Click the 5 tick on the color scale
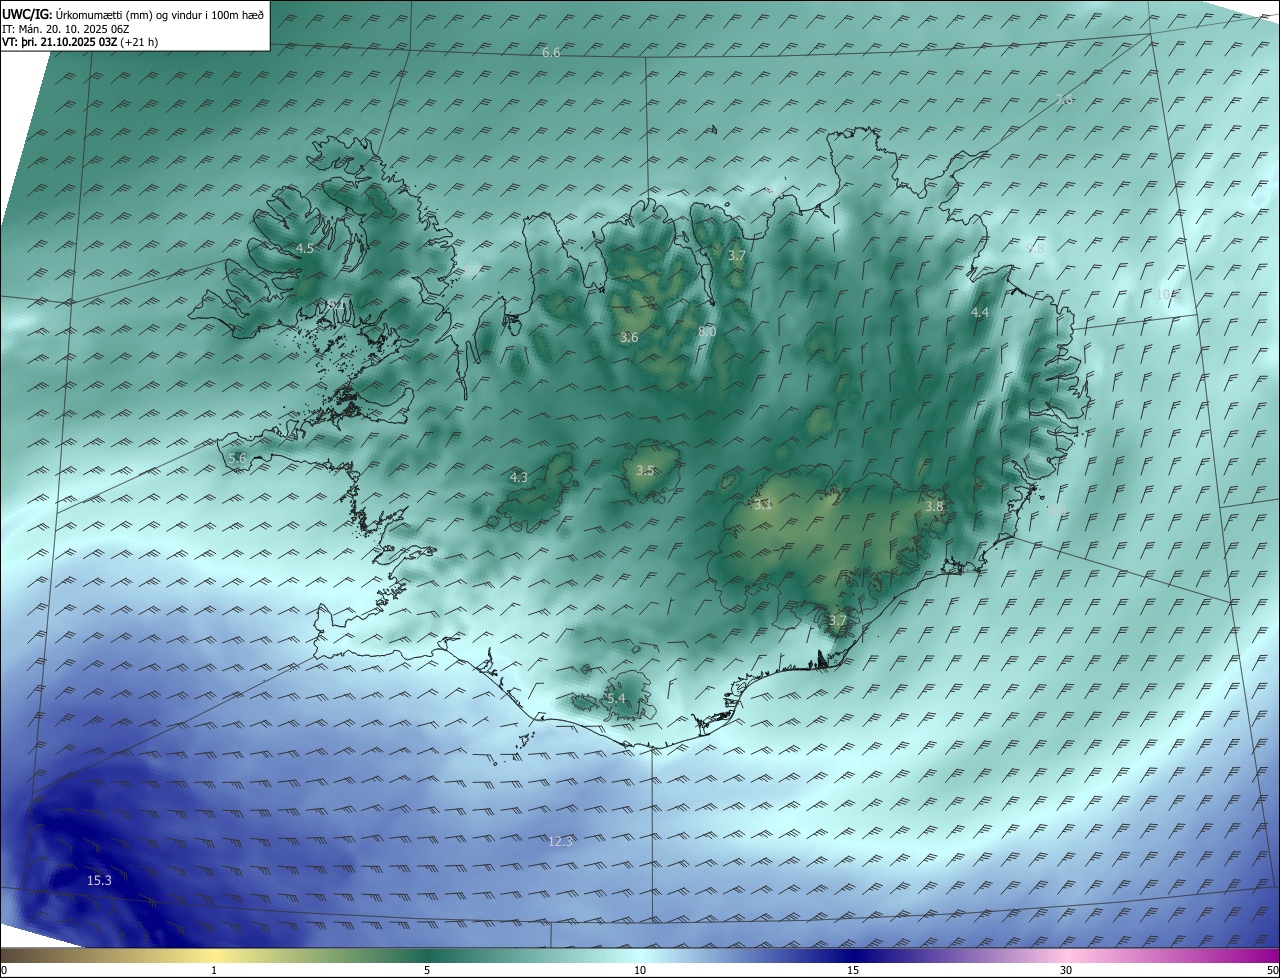Screen dimensions: 1280x978 coord(427,970)
